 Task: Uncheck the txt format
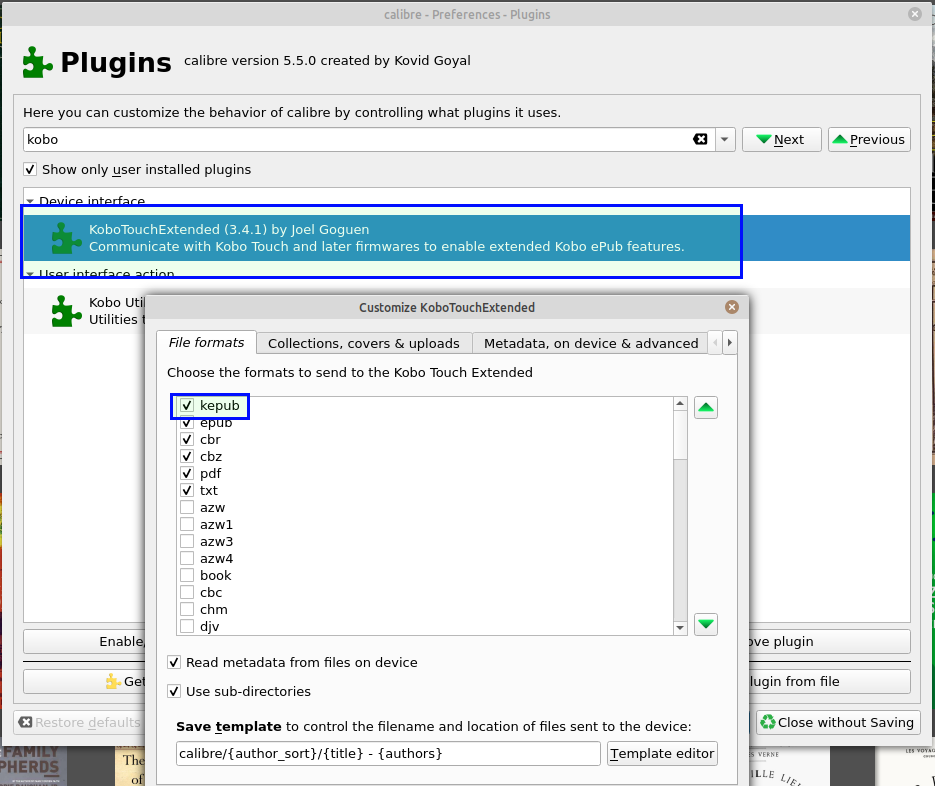click(187, 491)
